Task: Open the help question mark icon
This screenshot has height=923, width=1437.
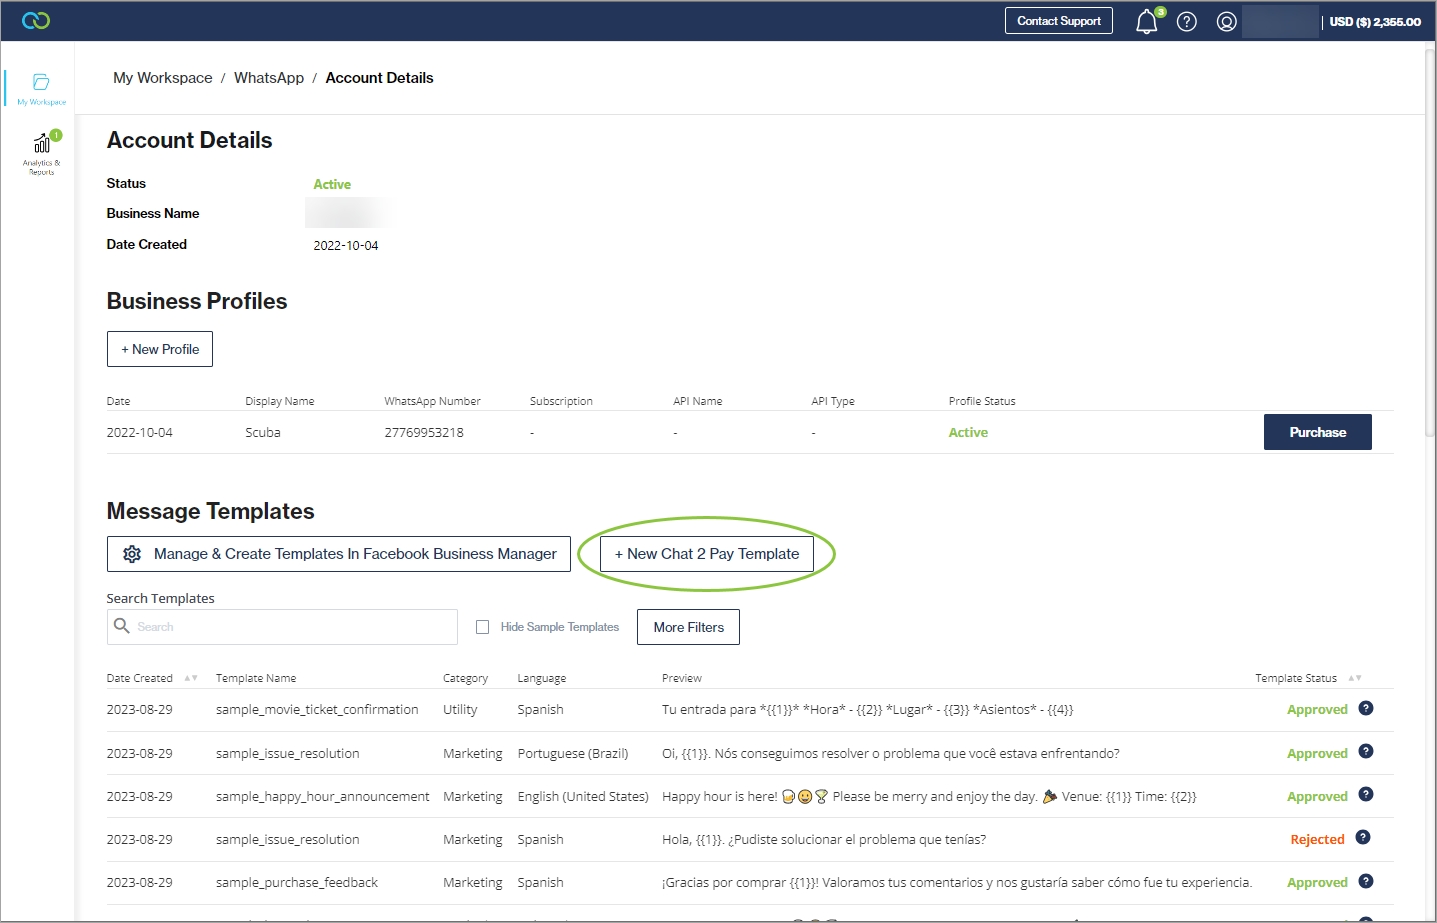Action: pos(1187,22)
